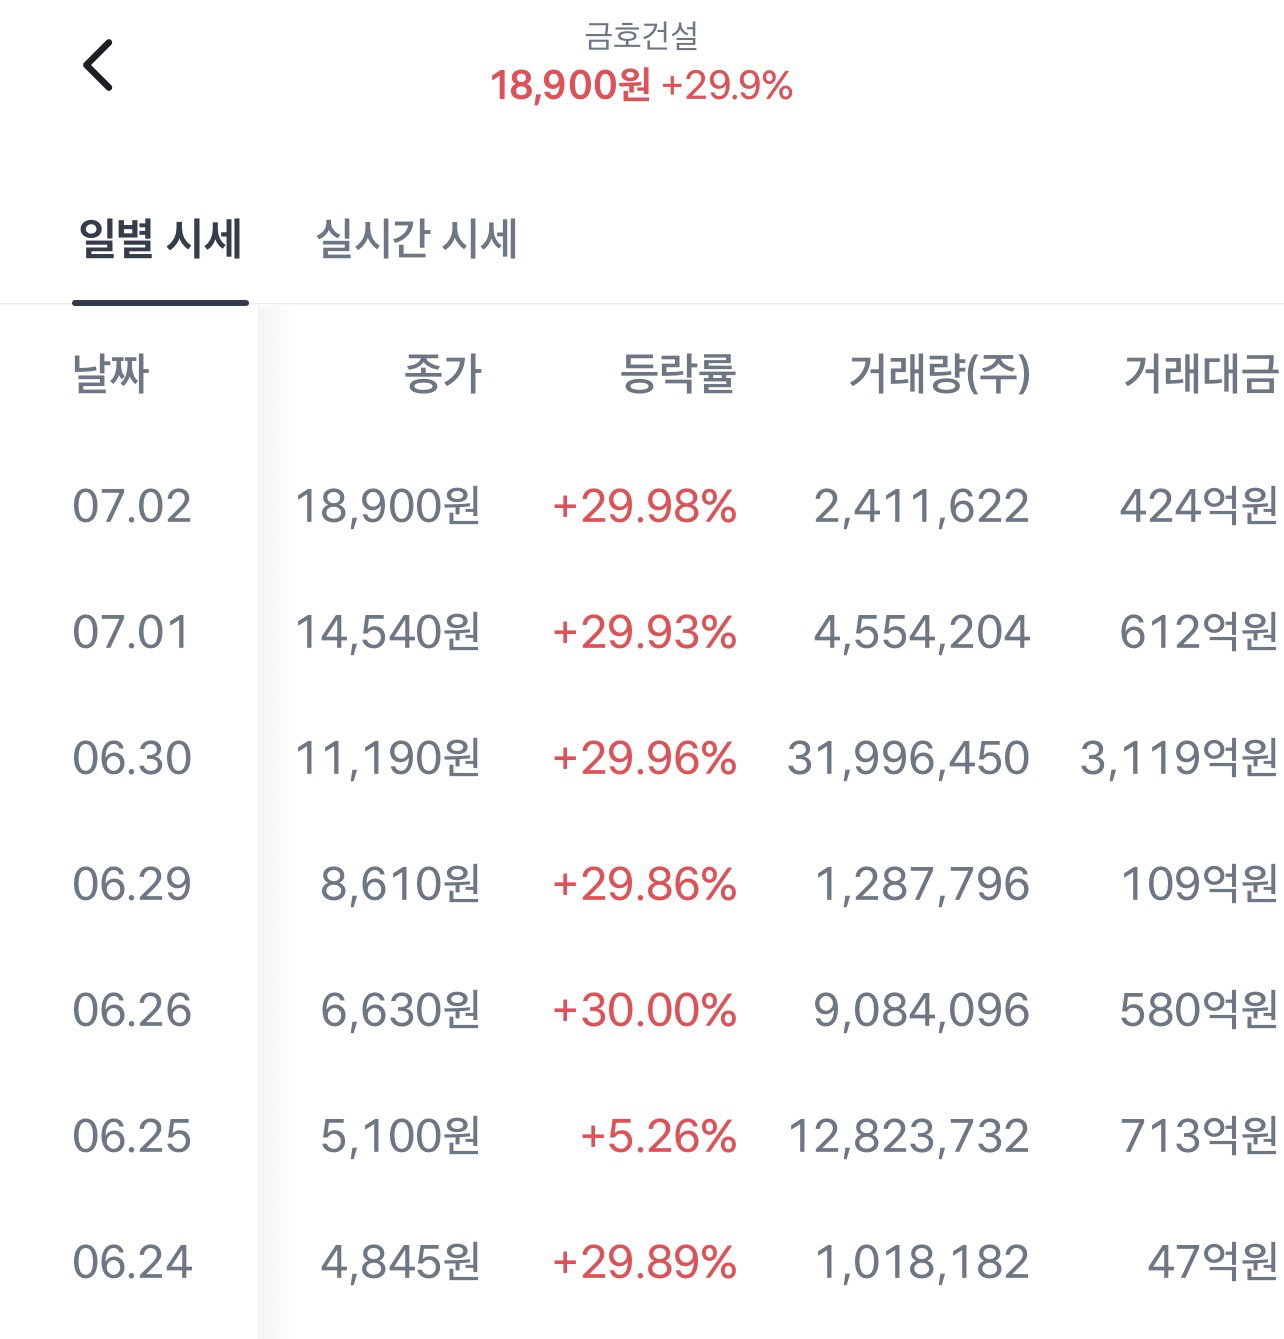Tap the 3,119억원 trading value cell
This screenshot has width=1284, height=1339.
tap(1180, 758)
